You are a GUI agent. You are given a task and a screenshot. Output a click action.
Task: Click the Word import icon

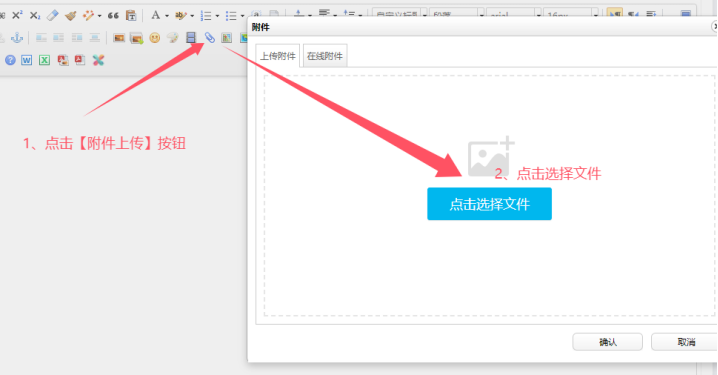point(27,60)
